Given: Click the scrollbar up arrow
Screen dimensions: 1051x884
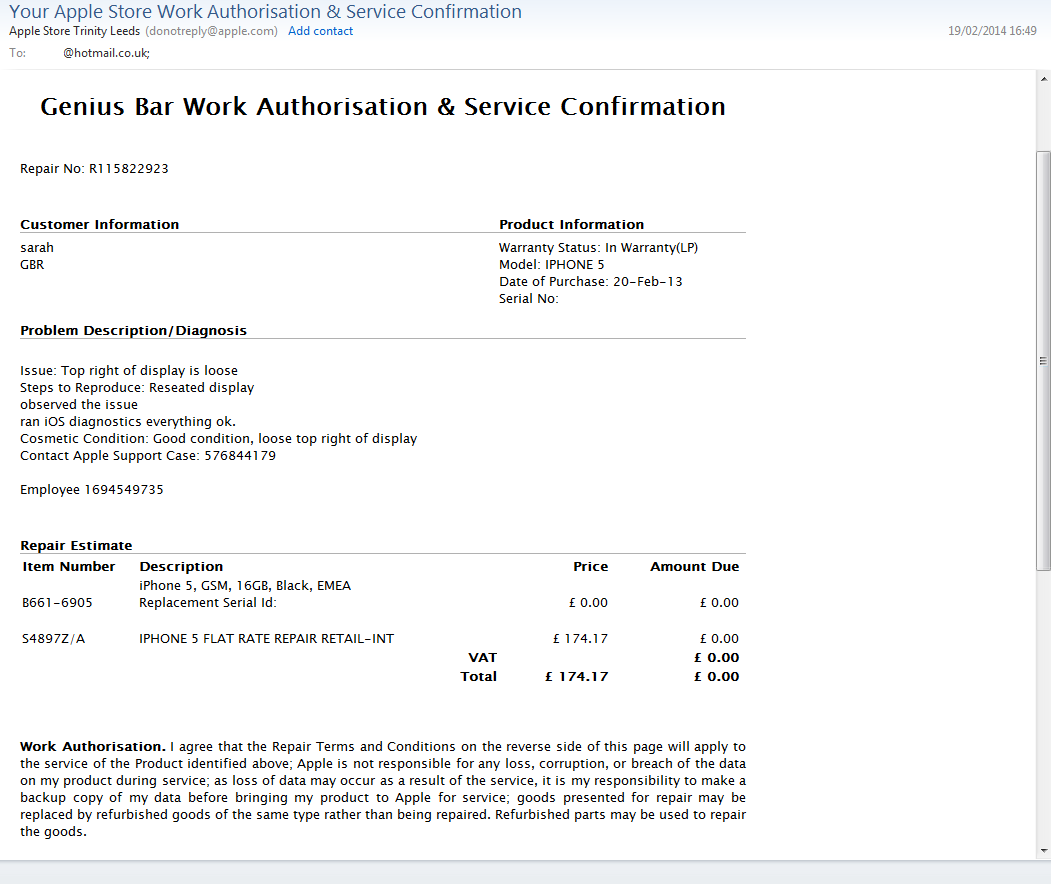Looking at the screenshot, I should click(1044, 79).
